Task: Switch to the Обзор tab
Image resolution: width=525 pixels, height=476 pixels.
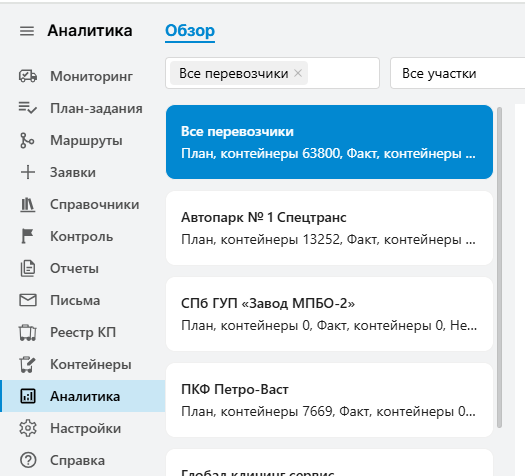Action: click(190, 31)
